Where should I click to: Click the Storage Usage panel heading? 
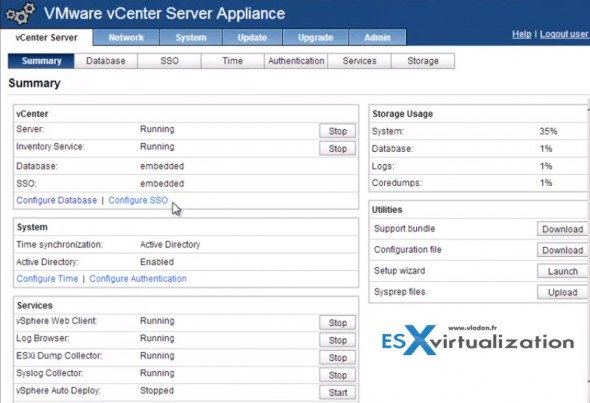coord(402,114)
